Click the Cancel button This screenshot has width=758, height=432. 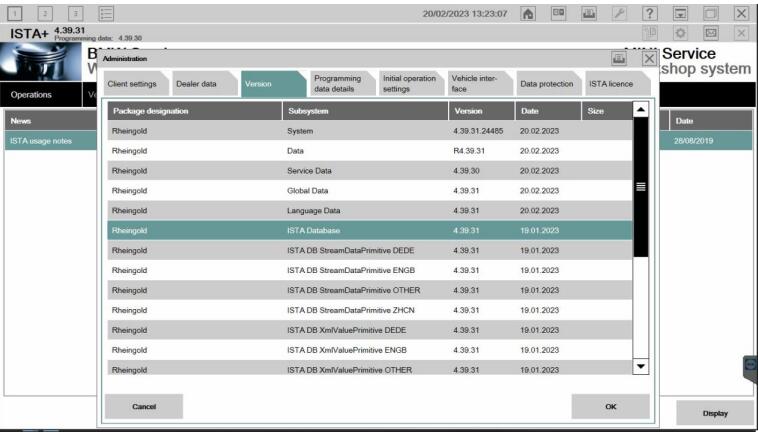144,406
